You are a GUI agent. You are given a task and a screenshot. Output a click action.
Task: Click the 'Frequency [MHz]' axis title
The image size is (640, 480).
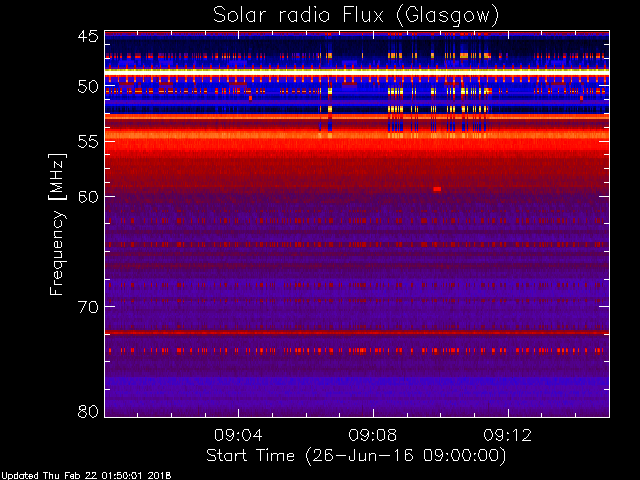[x=57, y=224]
